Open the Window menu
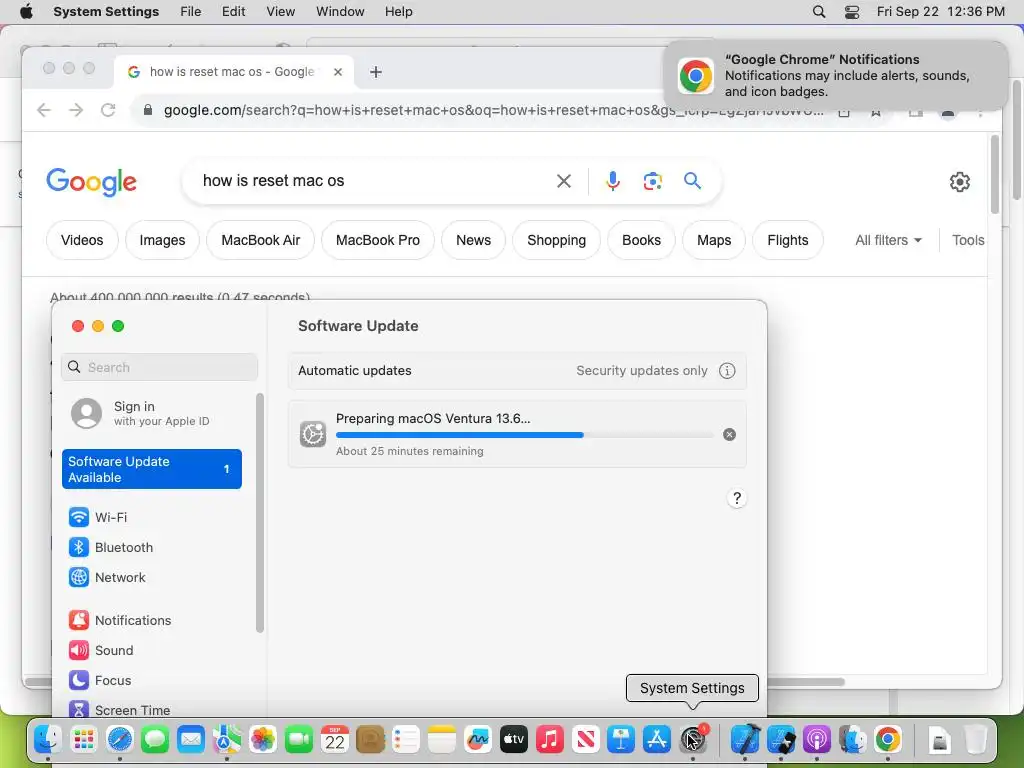The width and height of the screenshot is (1024, 768). (x=340, y=12)
